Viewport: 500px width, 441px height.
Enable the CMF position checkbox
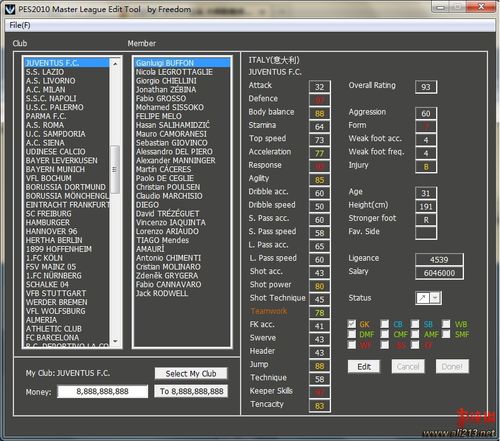385,334
